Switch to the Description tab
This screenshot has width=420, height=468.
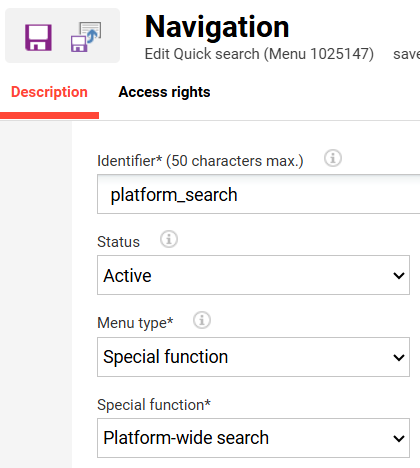click(49, 92)
